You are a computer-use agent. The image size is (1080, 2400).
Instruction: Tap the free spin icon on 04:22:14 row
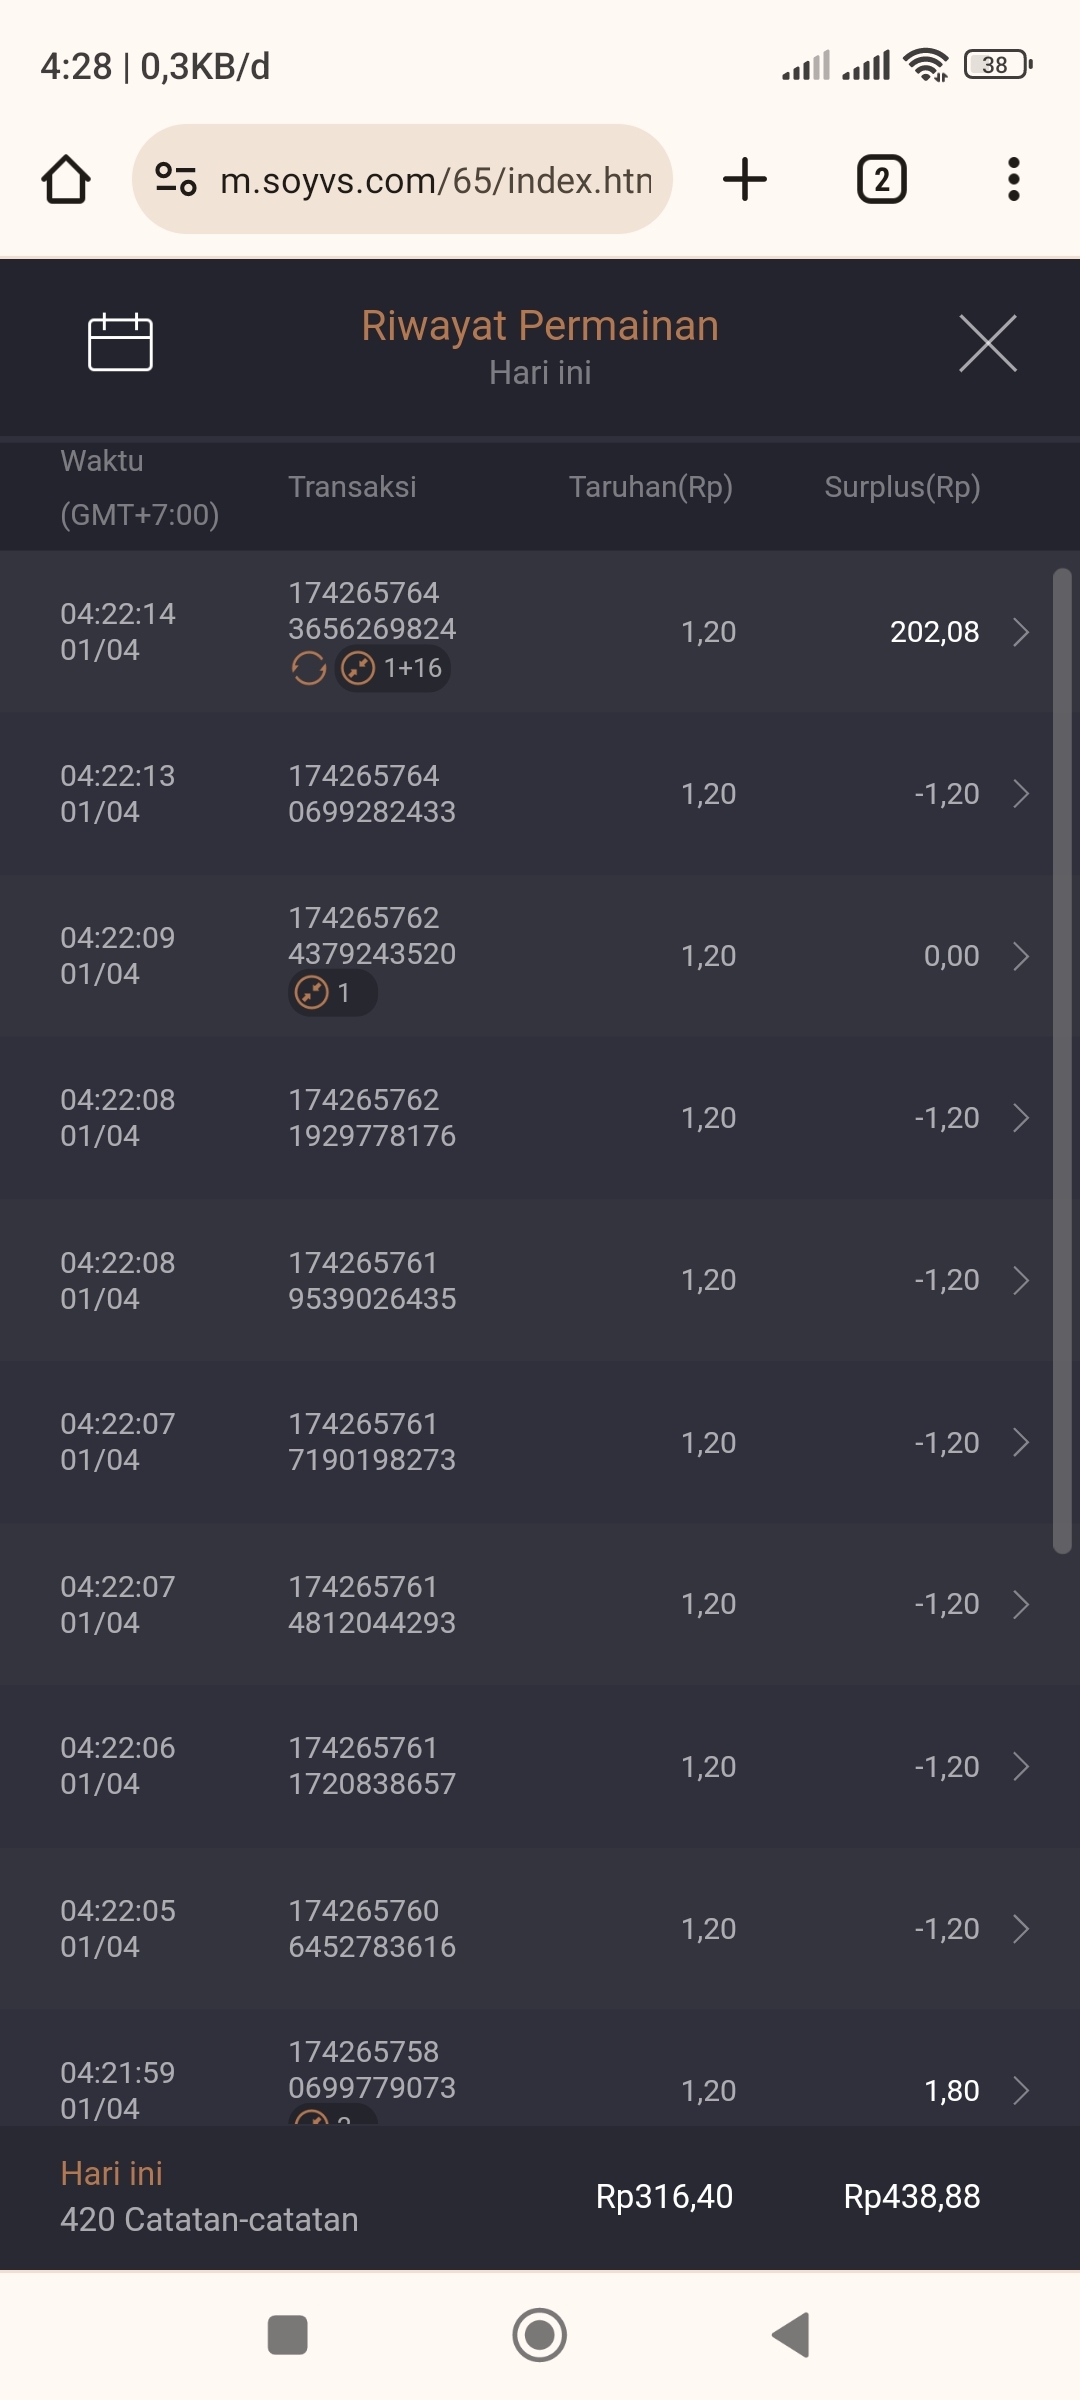coord(309,668)
